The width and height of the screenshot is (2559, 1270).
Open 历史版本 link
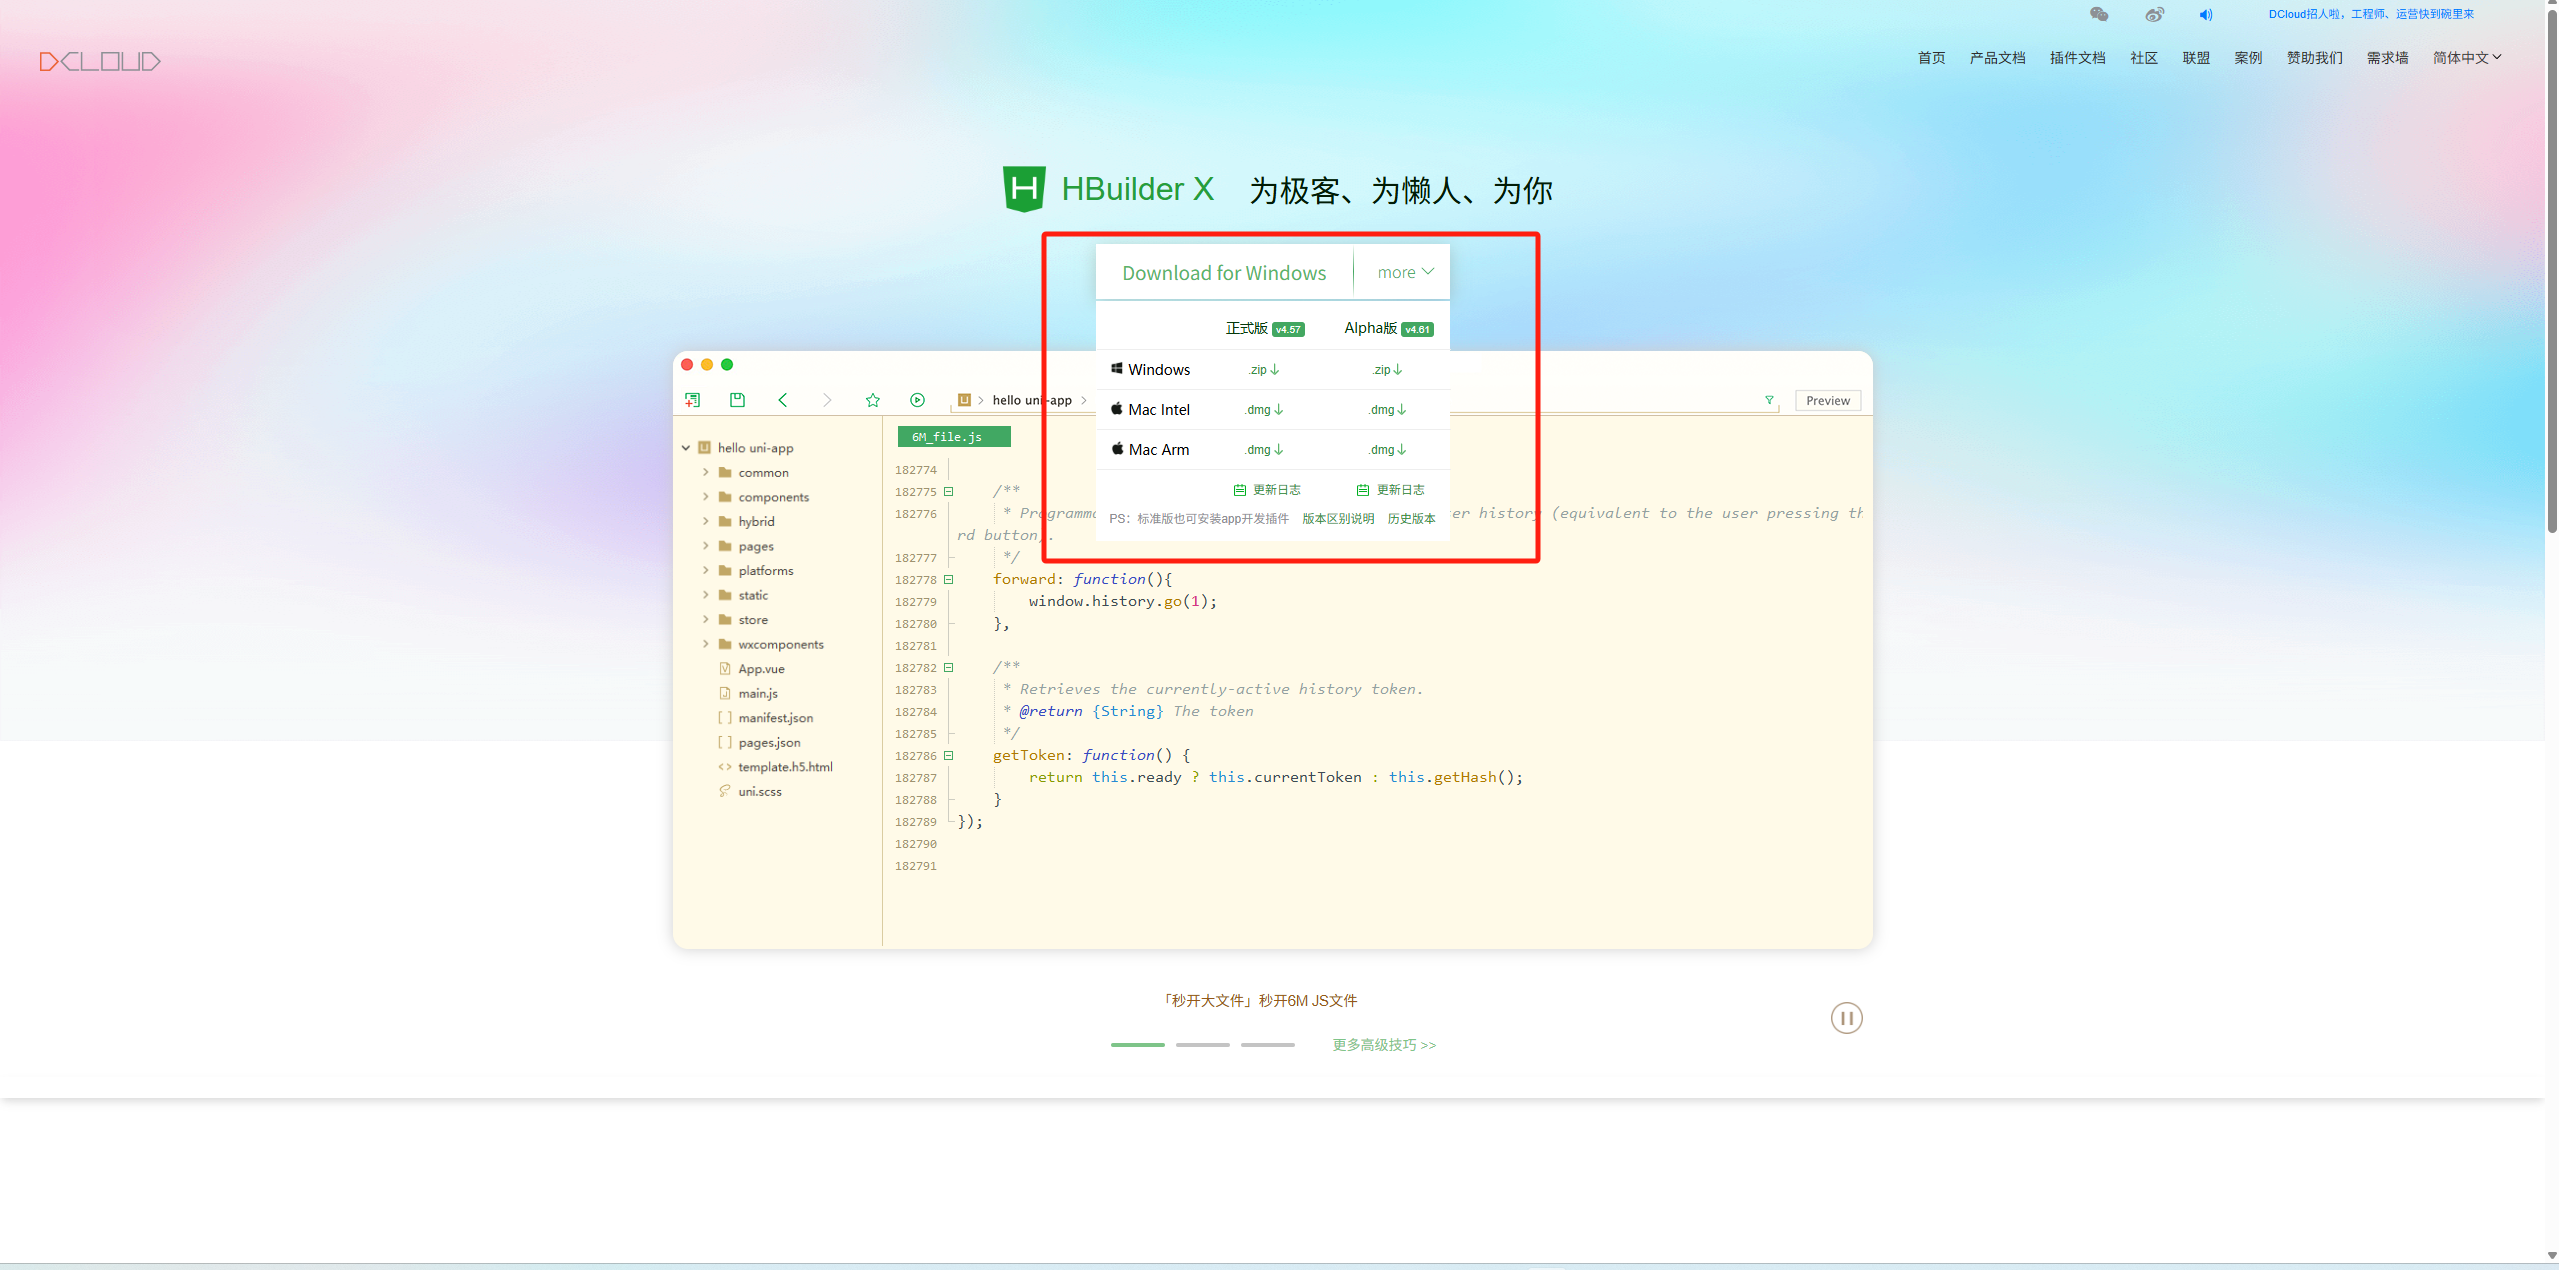pyautogui.click(x=1411, y=519)
